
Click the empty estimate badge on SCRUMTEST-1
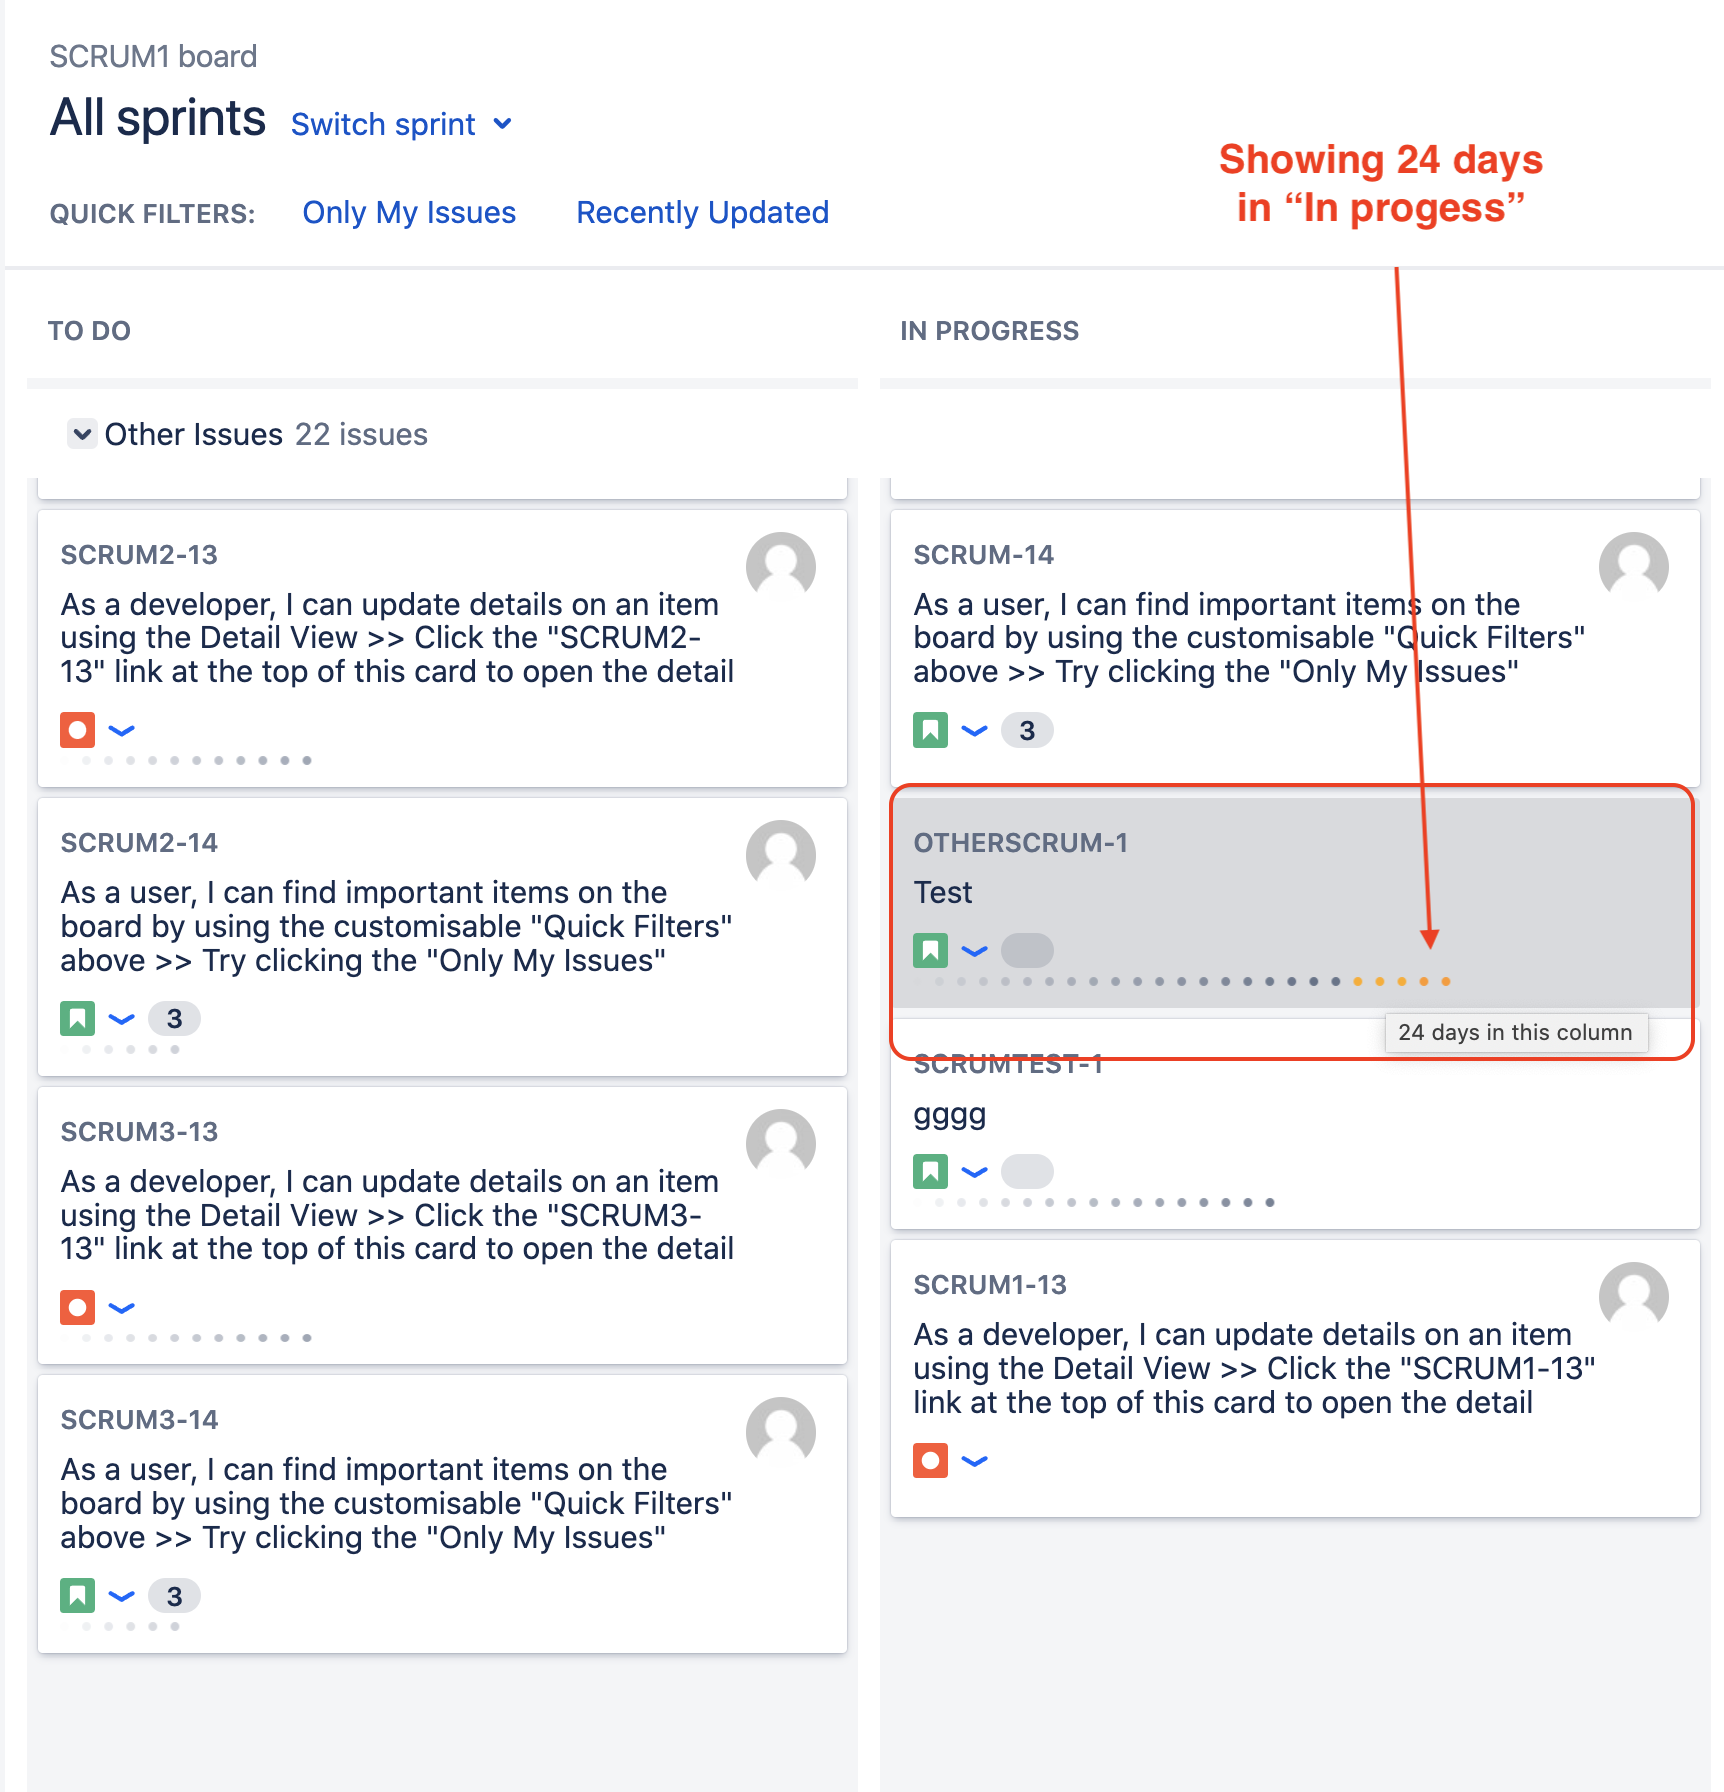(x=1027, y=1171)
